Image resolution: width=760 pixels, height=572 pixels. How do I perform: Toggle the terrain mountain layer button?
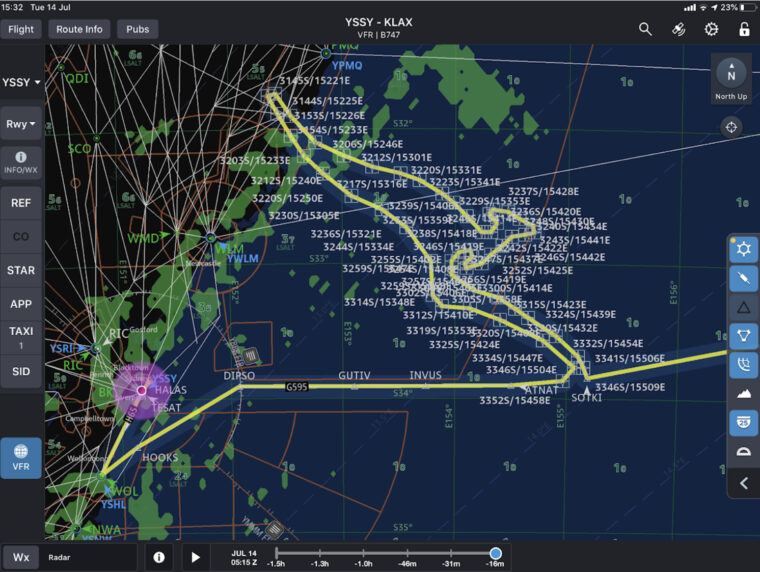tap(744, 394)
